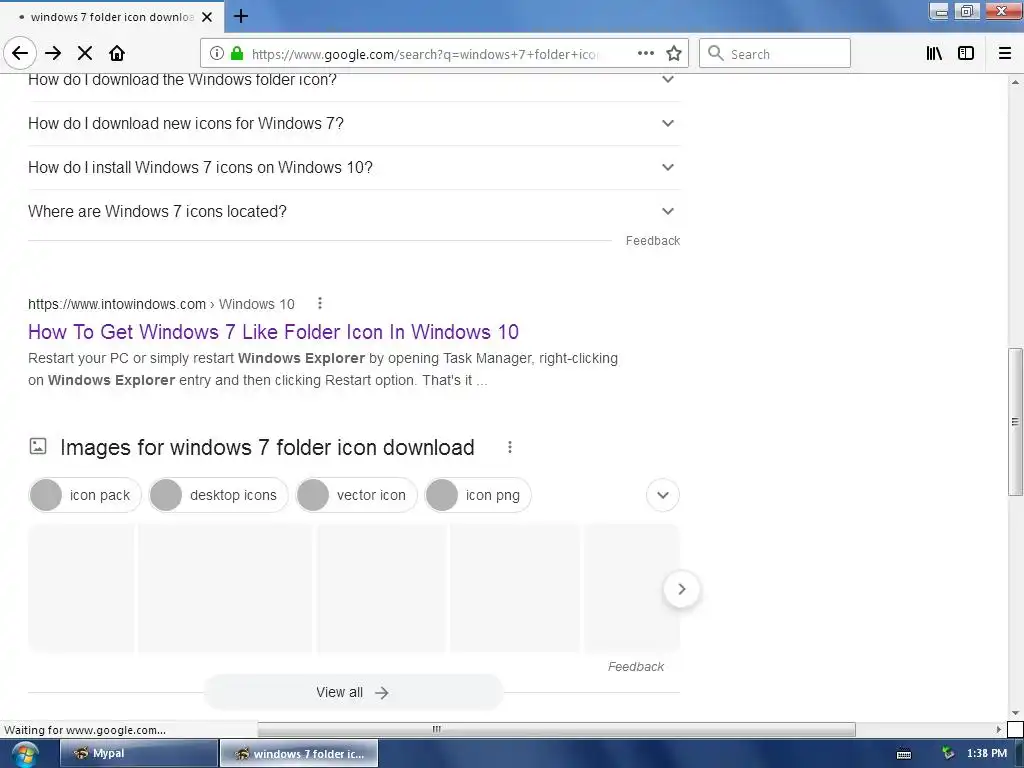Expand 'How do I download new icons for Windows 7?'
The width and height of the screenshot is (1024, 768).
(x=354, y=123)
